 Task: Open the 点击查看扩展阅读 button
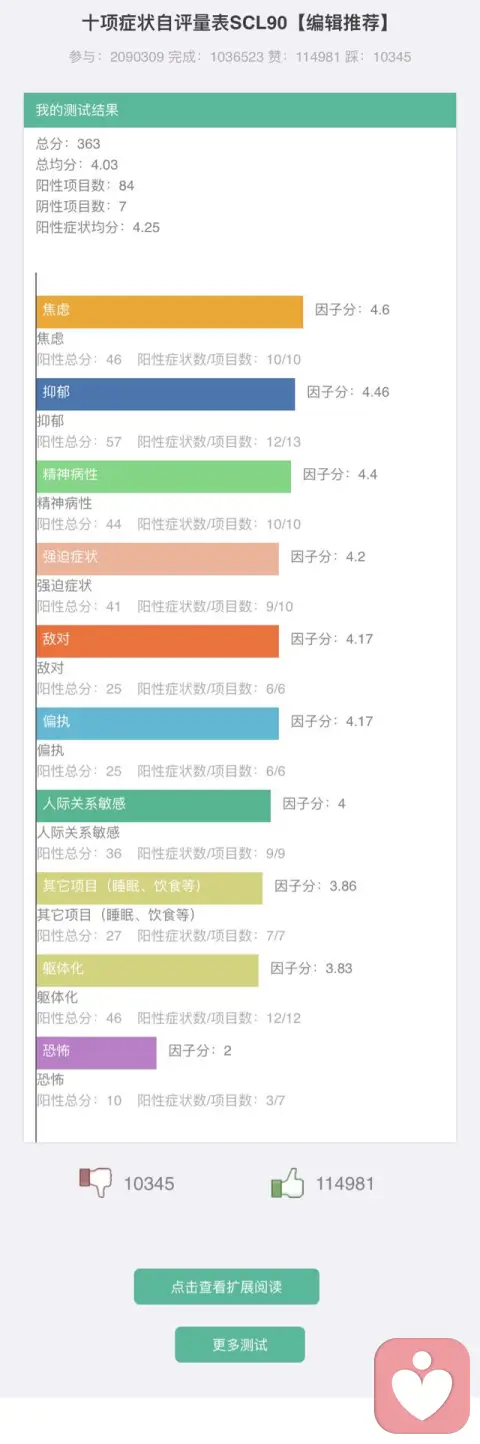(x=226, y=1287)
